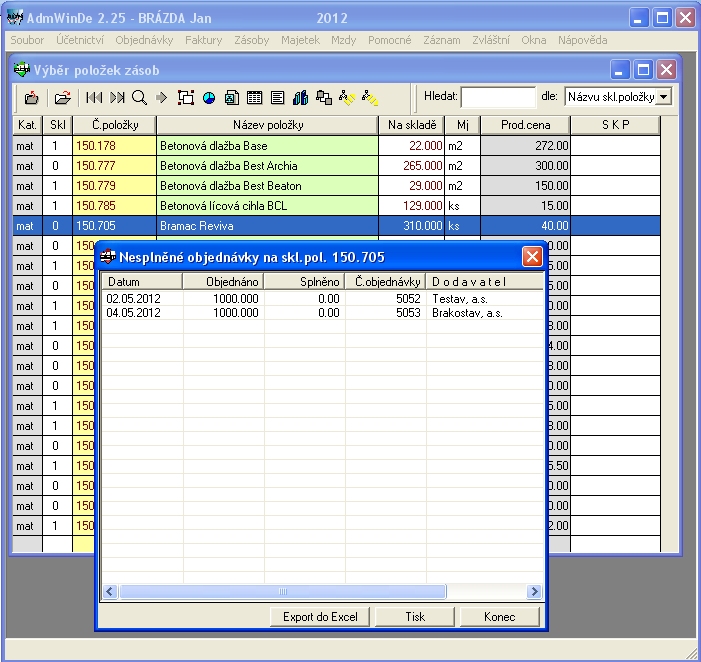Click the Hledat search input field
The image size is (701, 662).
498,97
